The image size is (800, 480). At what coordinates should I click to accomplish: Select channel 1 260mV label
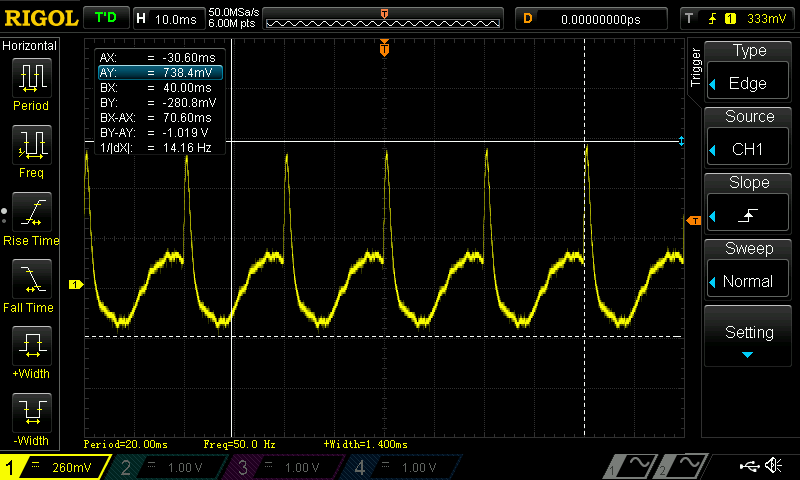point(57,467)
